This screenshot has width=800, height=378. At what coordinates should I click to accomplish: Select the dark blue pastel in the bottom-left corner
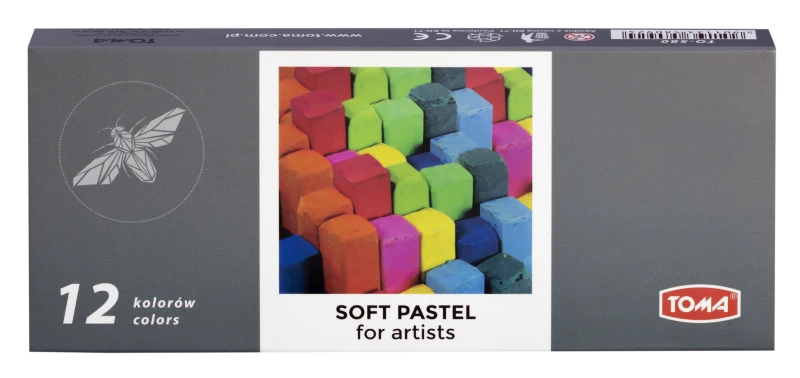[x=298, y=264]
